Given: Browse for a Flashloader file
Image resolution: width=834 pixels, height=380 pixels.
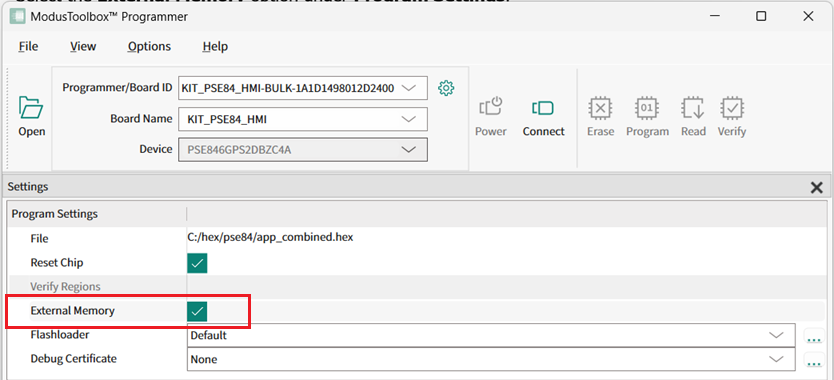Looking at the screenshot, I should pos(813,336).
